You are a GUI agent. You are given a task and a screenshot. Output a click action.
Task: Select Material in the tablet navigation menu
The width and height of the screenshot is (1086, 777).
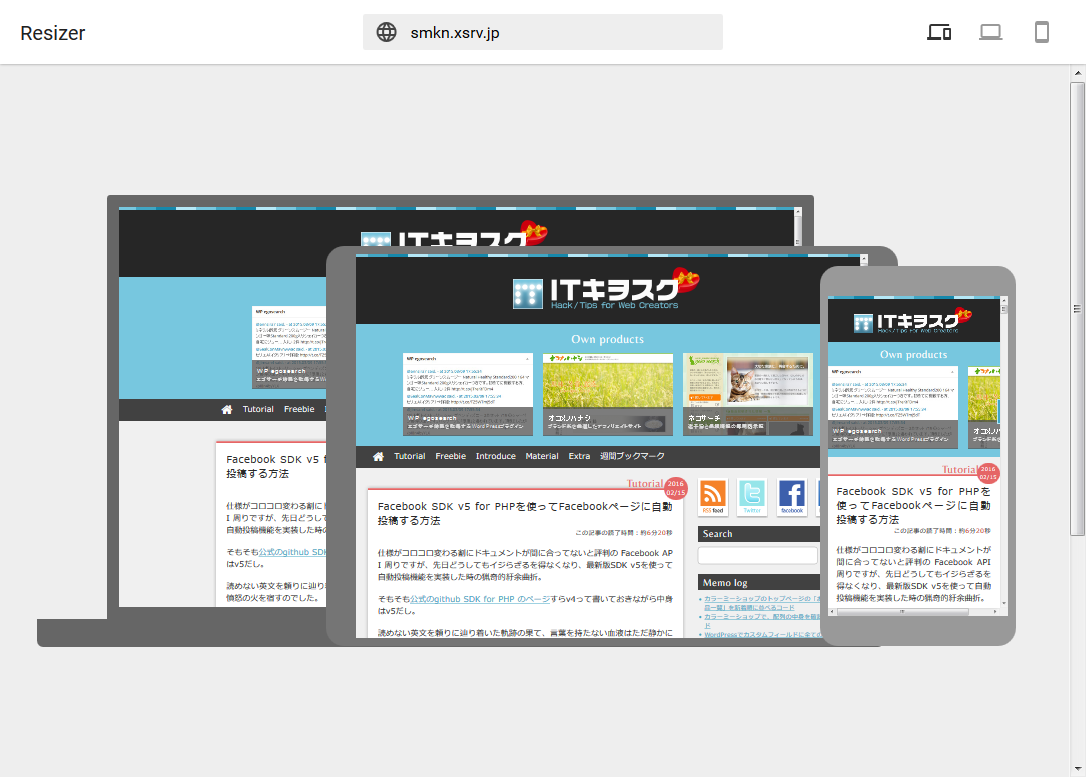(x=542, y=456)
